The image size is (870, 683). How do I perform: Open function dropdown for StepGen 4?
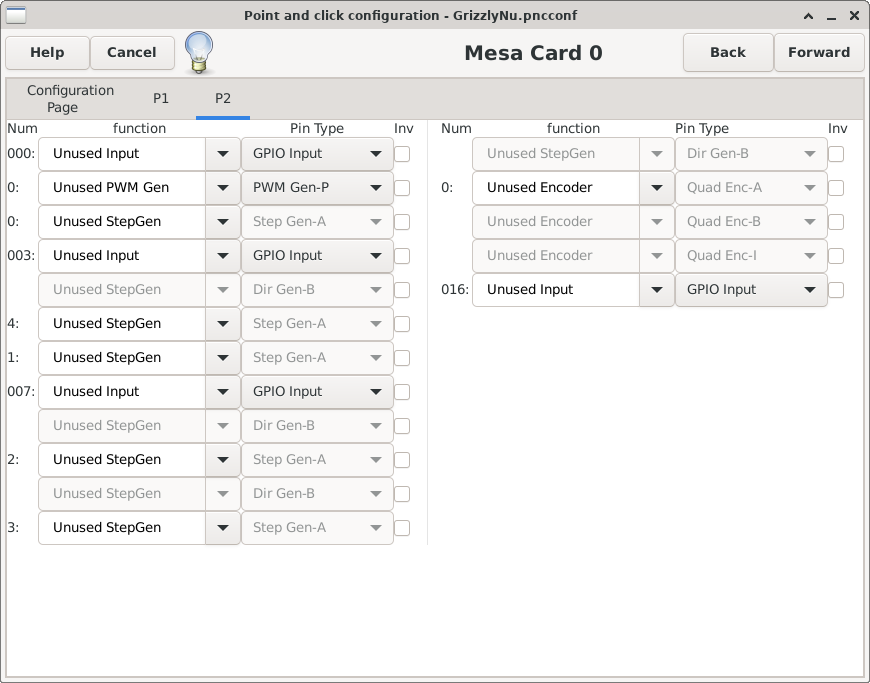pos(223,324)
